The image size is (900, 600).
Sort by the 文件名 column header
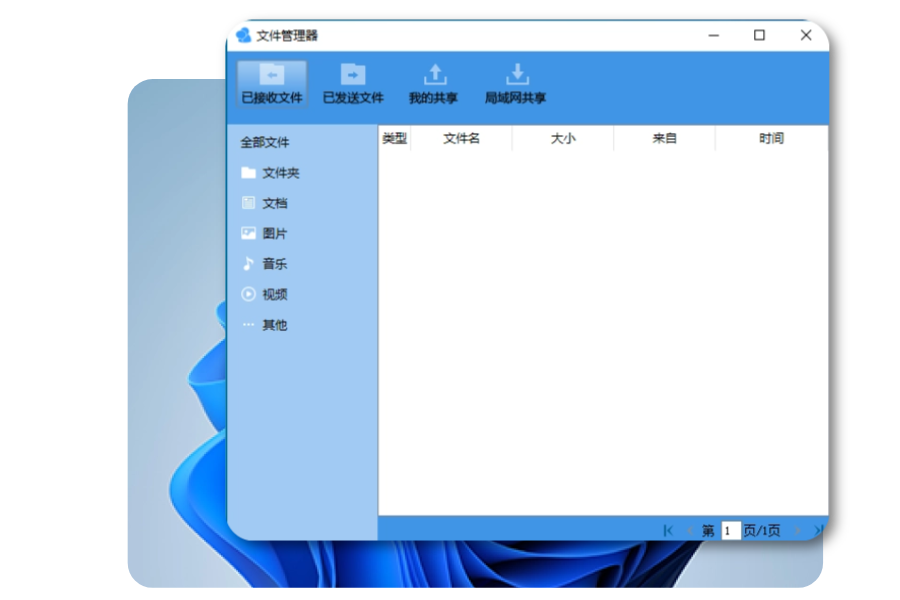point(462,138)
